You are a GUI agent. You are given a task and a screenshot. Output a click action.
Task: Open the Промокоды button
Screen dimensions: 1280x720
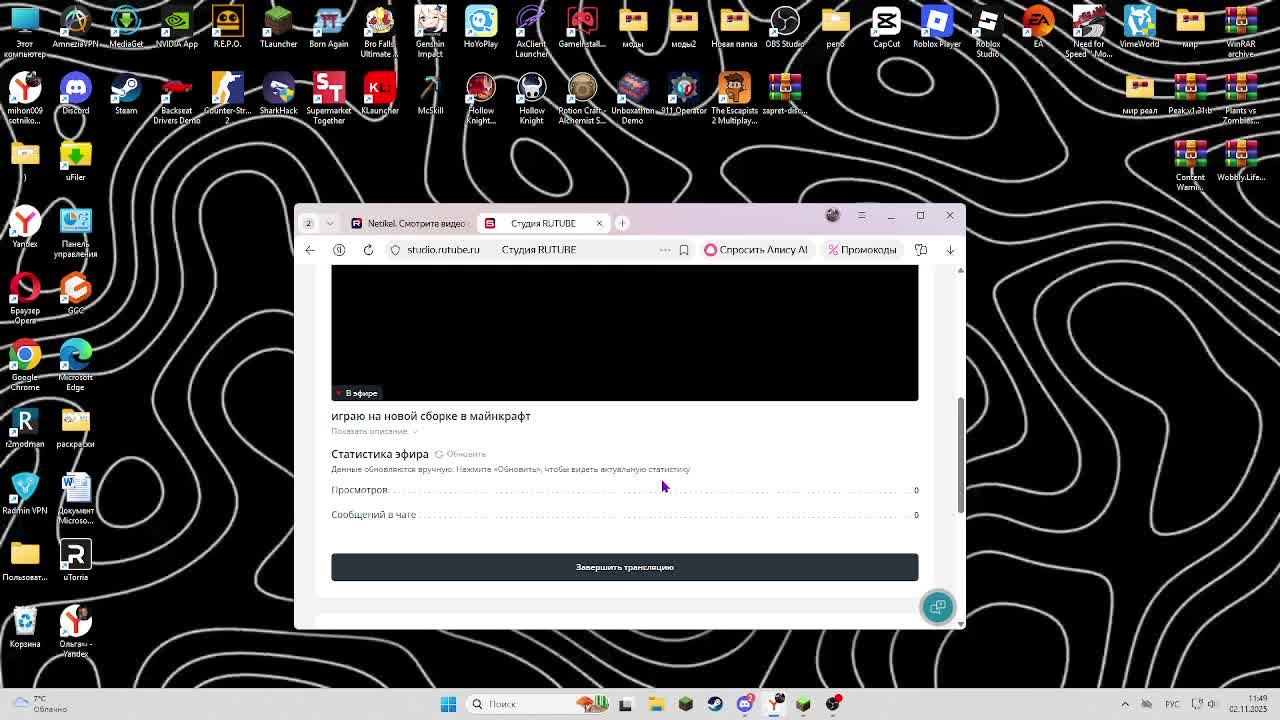click(862, 250)
